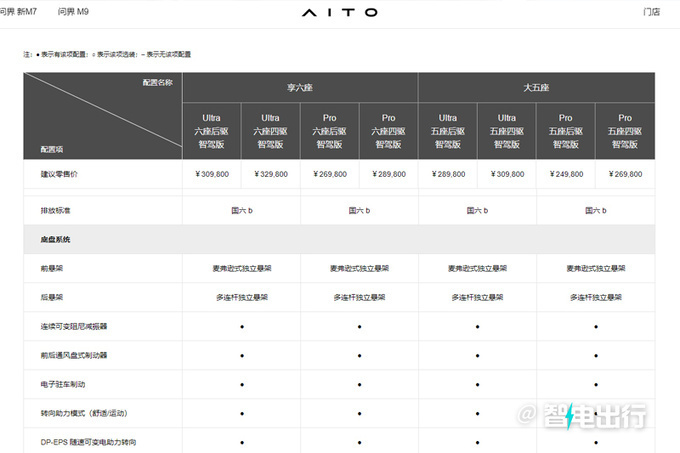The width and height of the screenshot is (680, 453).
Task: Click the Ultra 五座后驱 智驾版 column header
Action: coord(448,131)
